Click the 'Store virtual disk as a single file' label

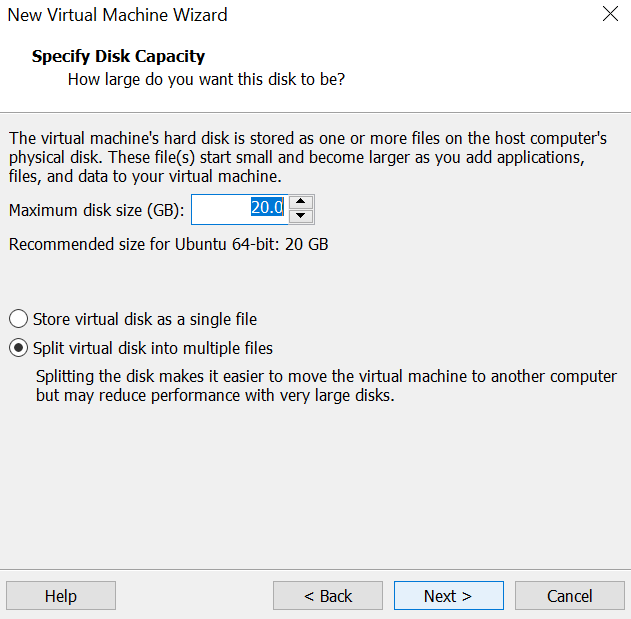(x=144, y=320)
